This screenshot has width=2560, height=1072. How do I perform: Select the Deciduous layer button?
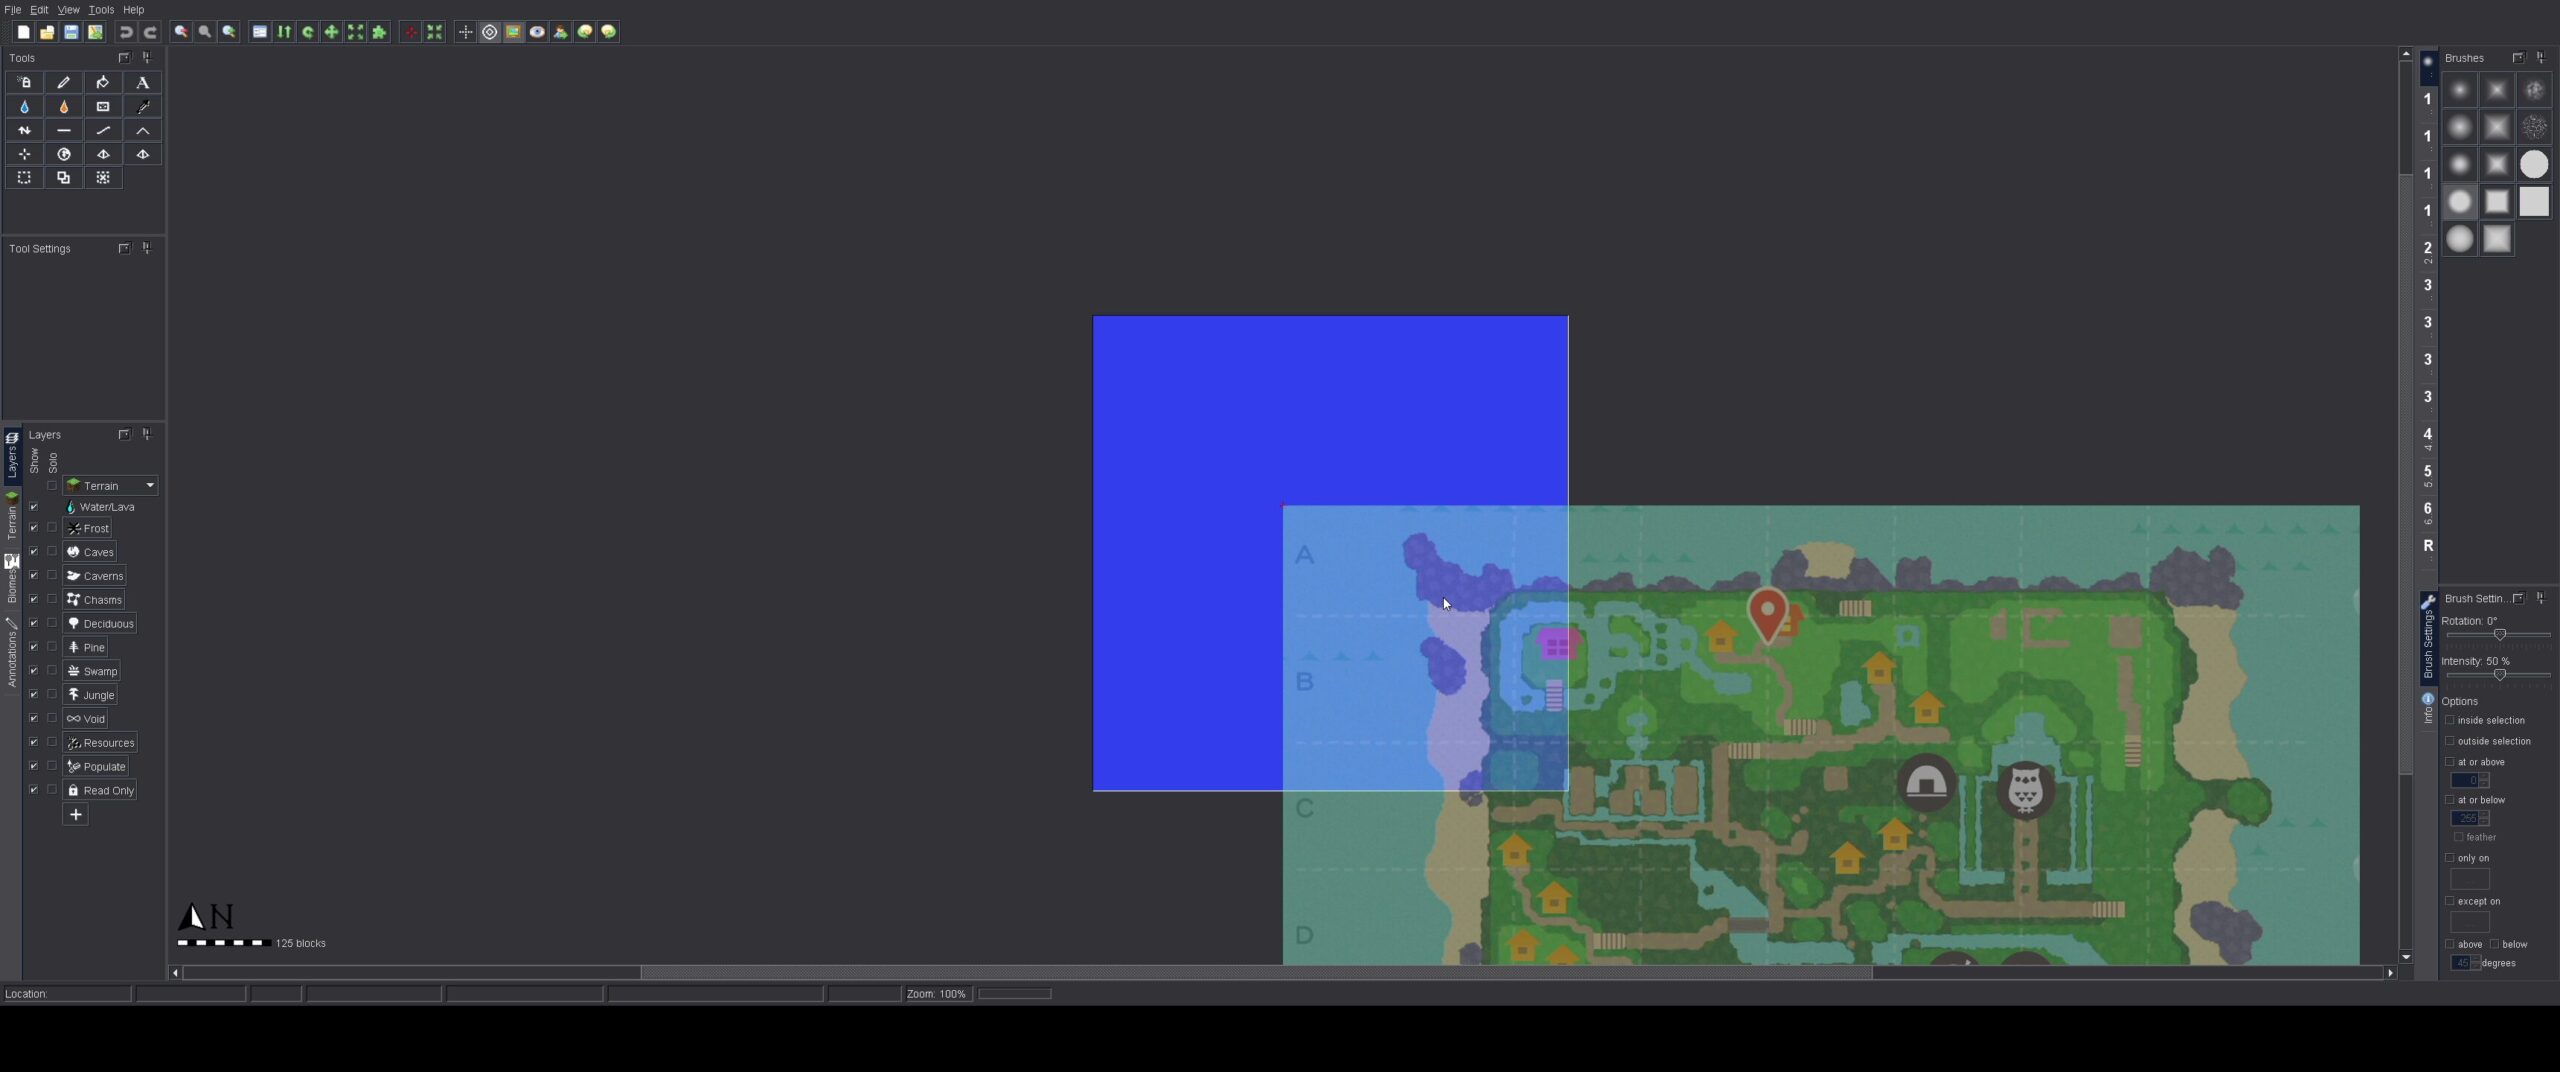coord(100,623)
